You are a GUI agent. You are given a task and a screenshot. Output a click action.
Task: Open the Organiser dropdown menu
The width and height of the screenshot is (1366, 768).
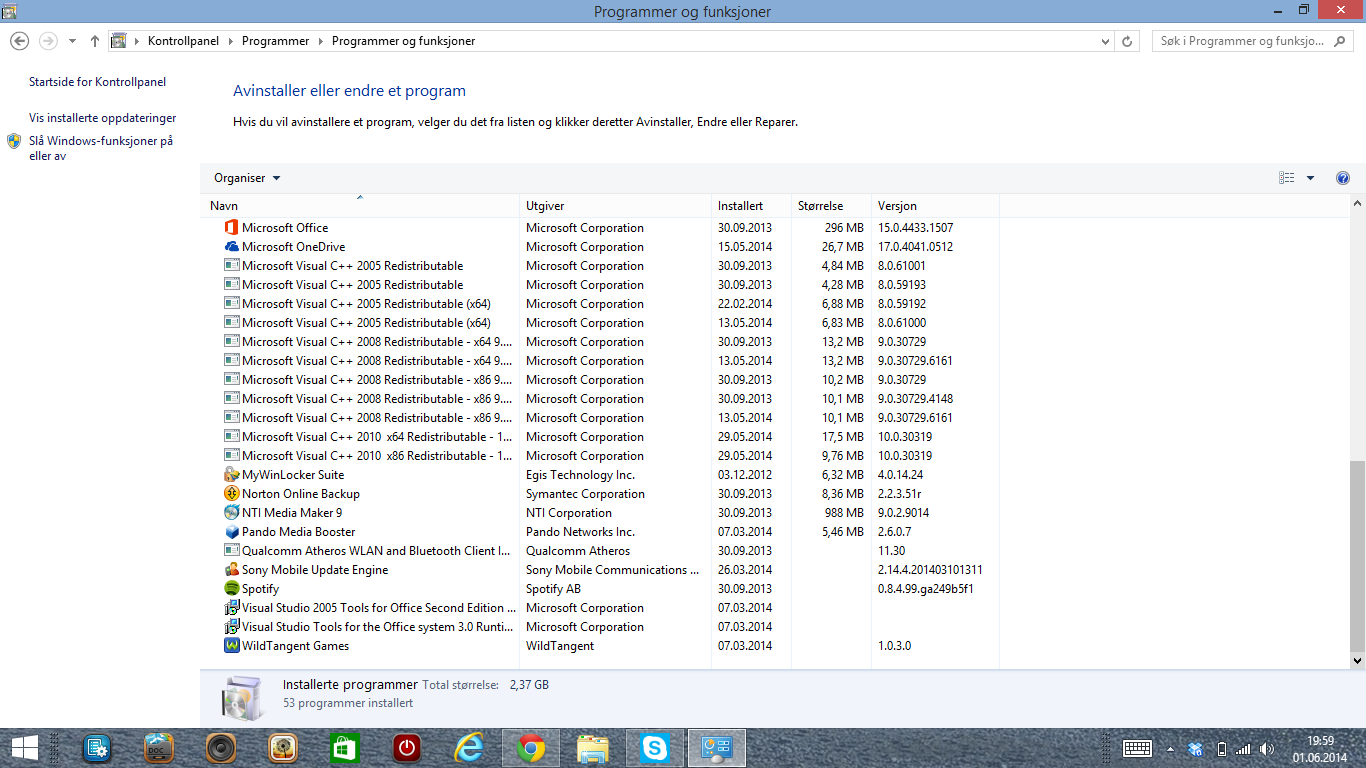[247, 178]
